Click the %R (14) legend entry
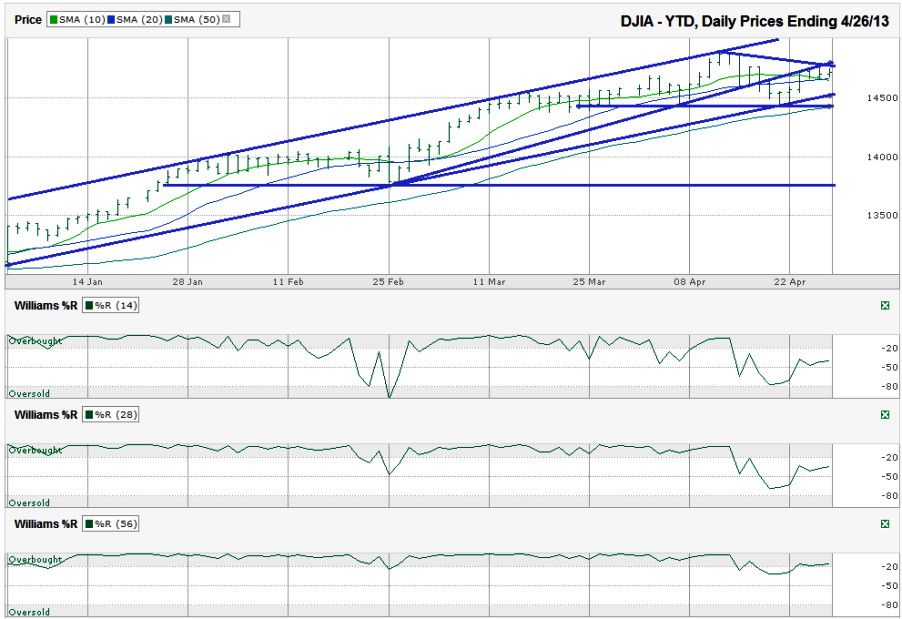902x619 pixels. 110,305
